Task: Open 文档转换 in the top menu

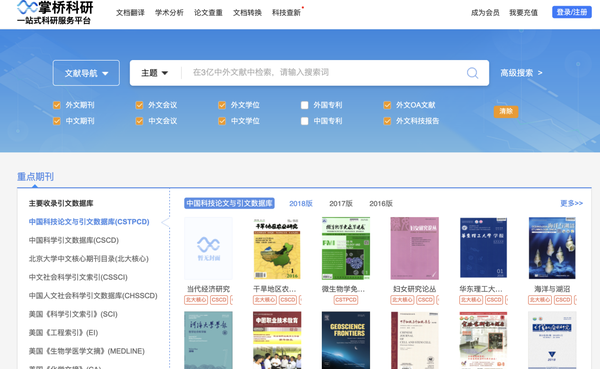Action: [x=247, y=13]
